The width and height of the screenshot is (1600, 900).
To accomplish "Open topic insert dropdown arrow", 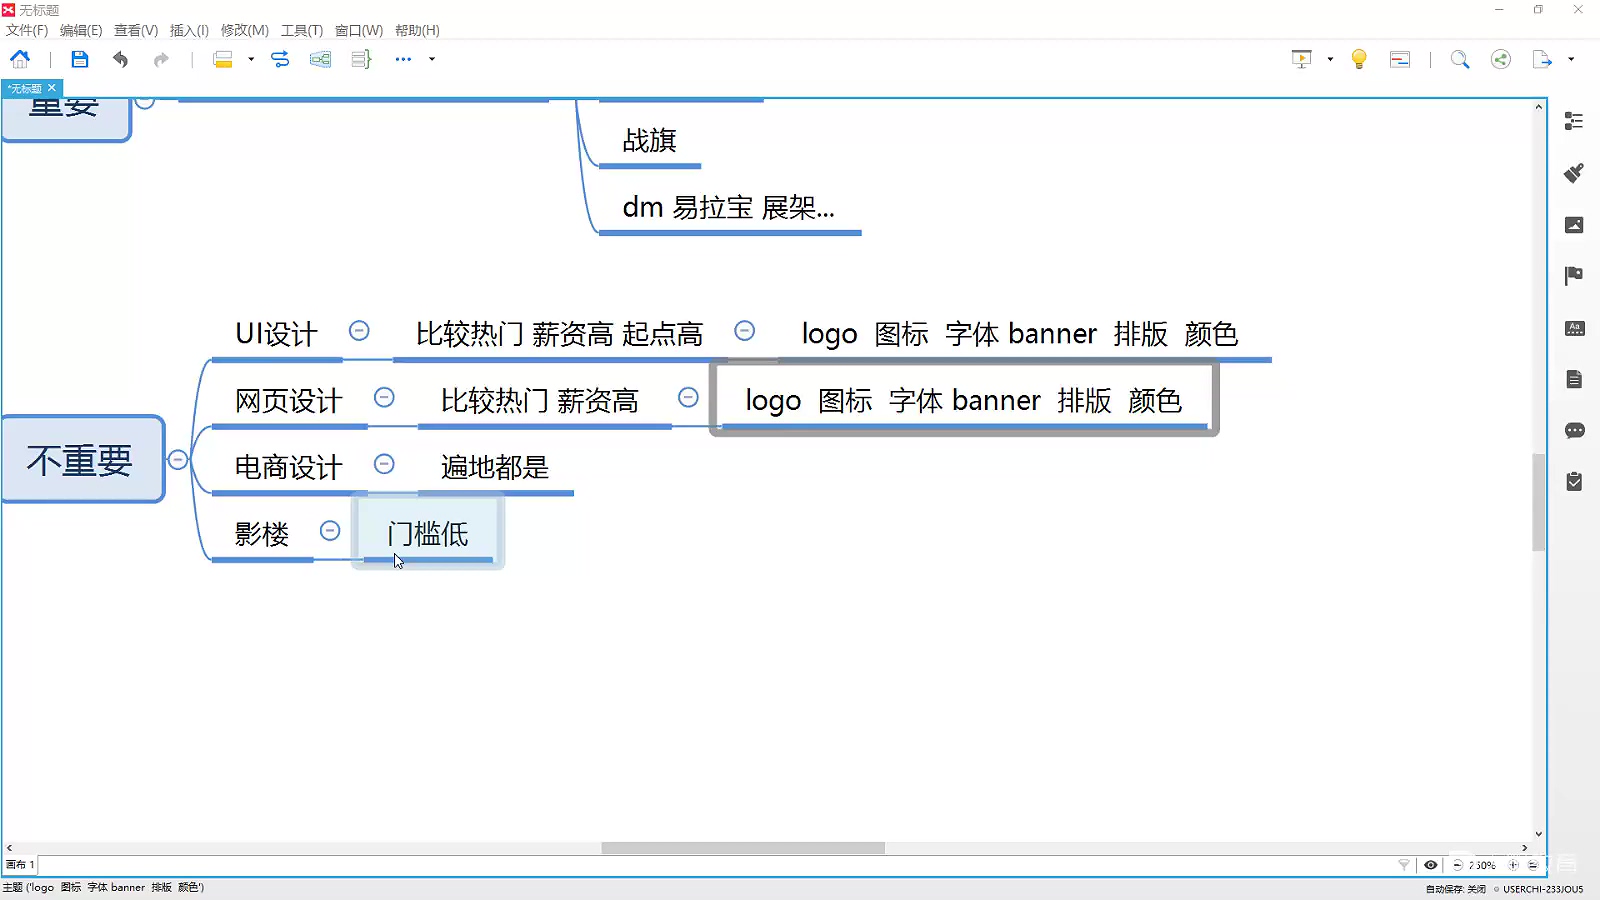I will (251, 59).
